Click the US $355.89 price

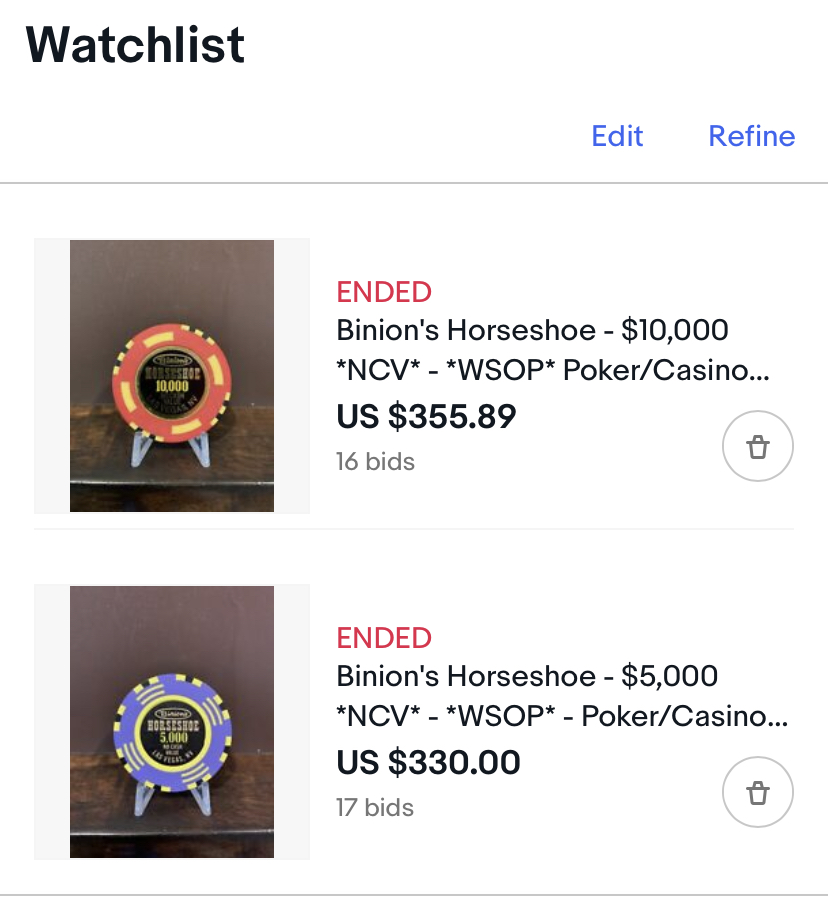(426, 417)
